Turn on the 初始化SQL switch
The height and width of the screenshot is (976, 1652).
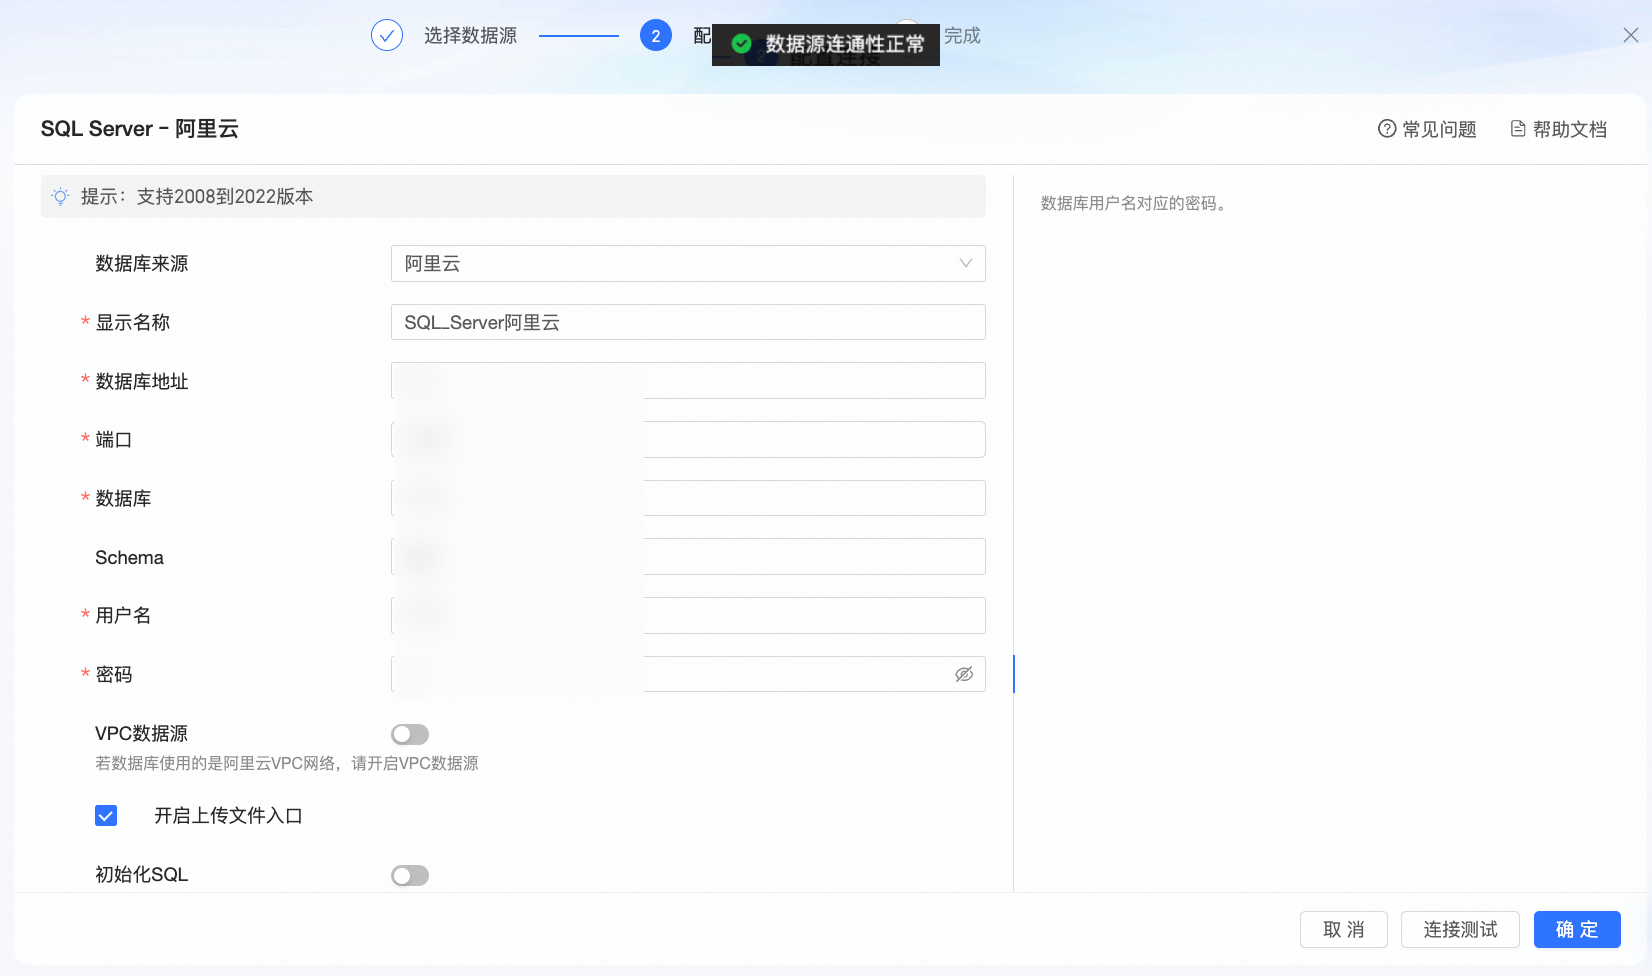pyautogui.click(x=410, y=876)
